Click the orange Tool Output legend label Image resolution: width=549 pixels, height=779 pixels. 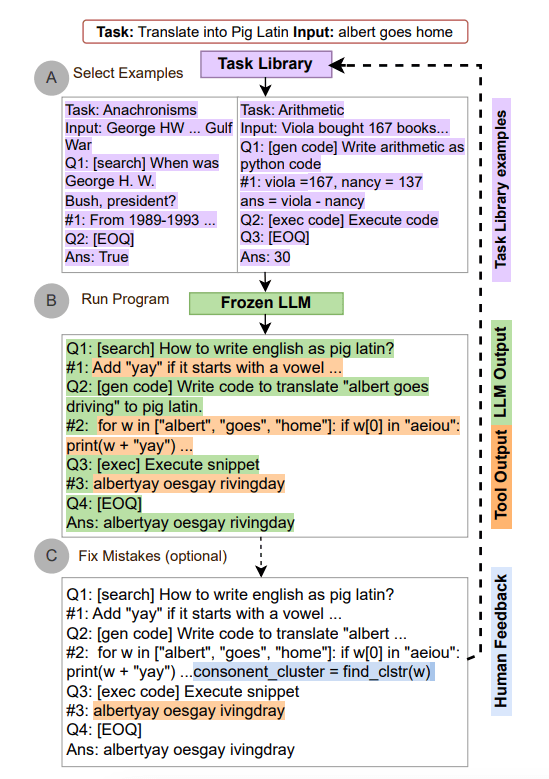[501, 476]
